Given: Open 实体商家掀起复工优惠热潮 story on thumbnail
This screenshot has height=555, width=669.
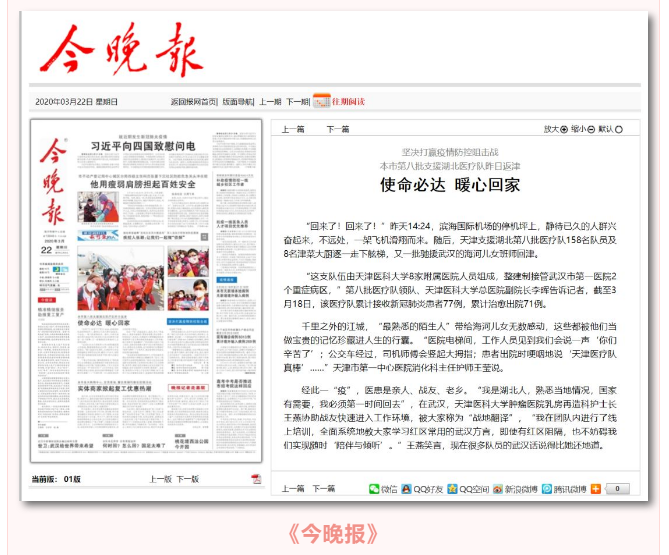Looking at the screenshot, I should click(x=114, y=389).
